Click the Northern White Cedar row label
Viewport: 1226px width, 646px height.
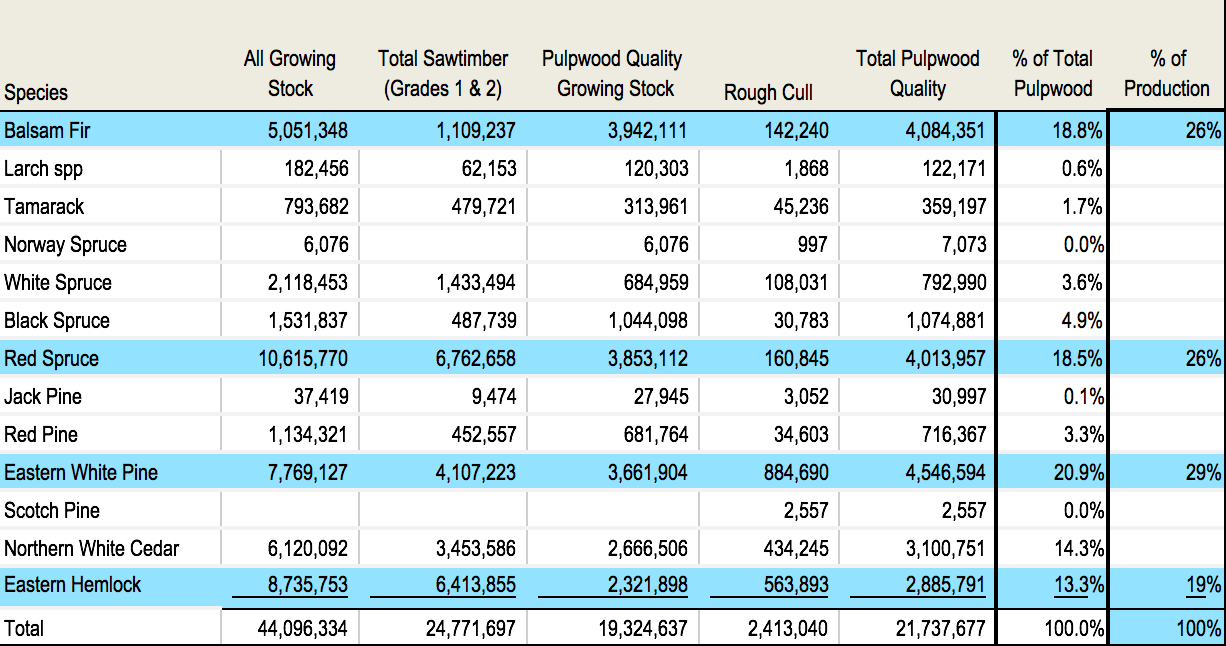point(92,549)
